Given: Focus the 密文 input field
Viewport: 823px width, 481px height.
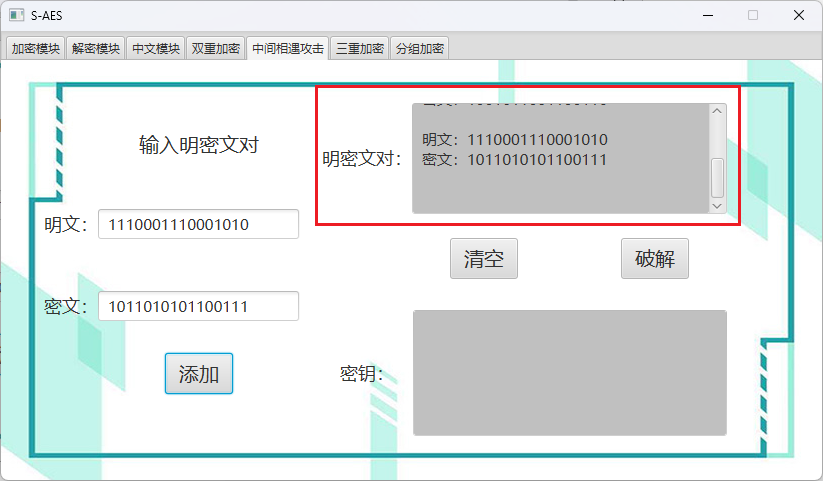Looking at the screenshot, I should (198, 306).
